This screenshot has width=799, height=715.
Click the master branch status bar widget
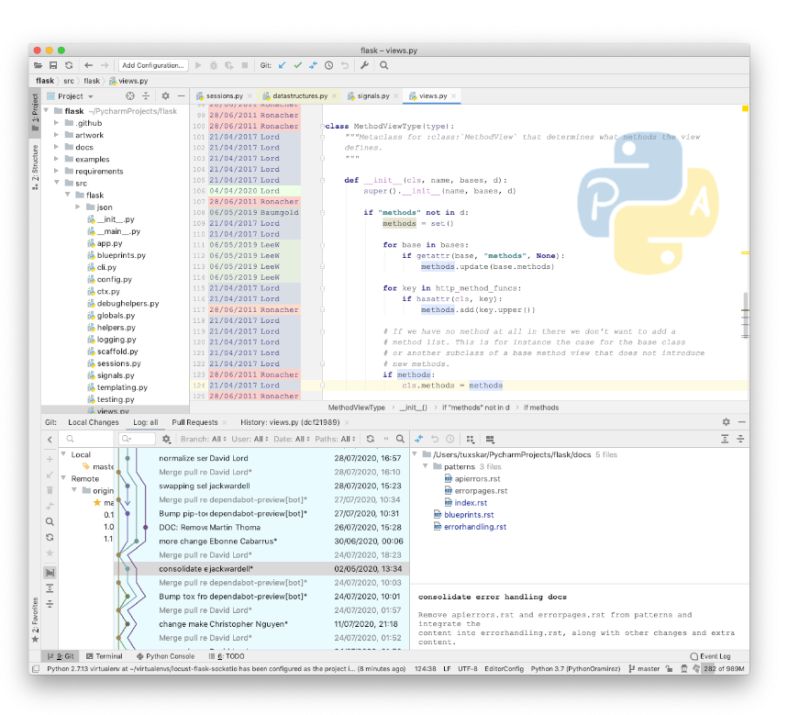tap(644, 669)
